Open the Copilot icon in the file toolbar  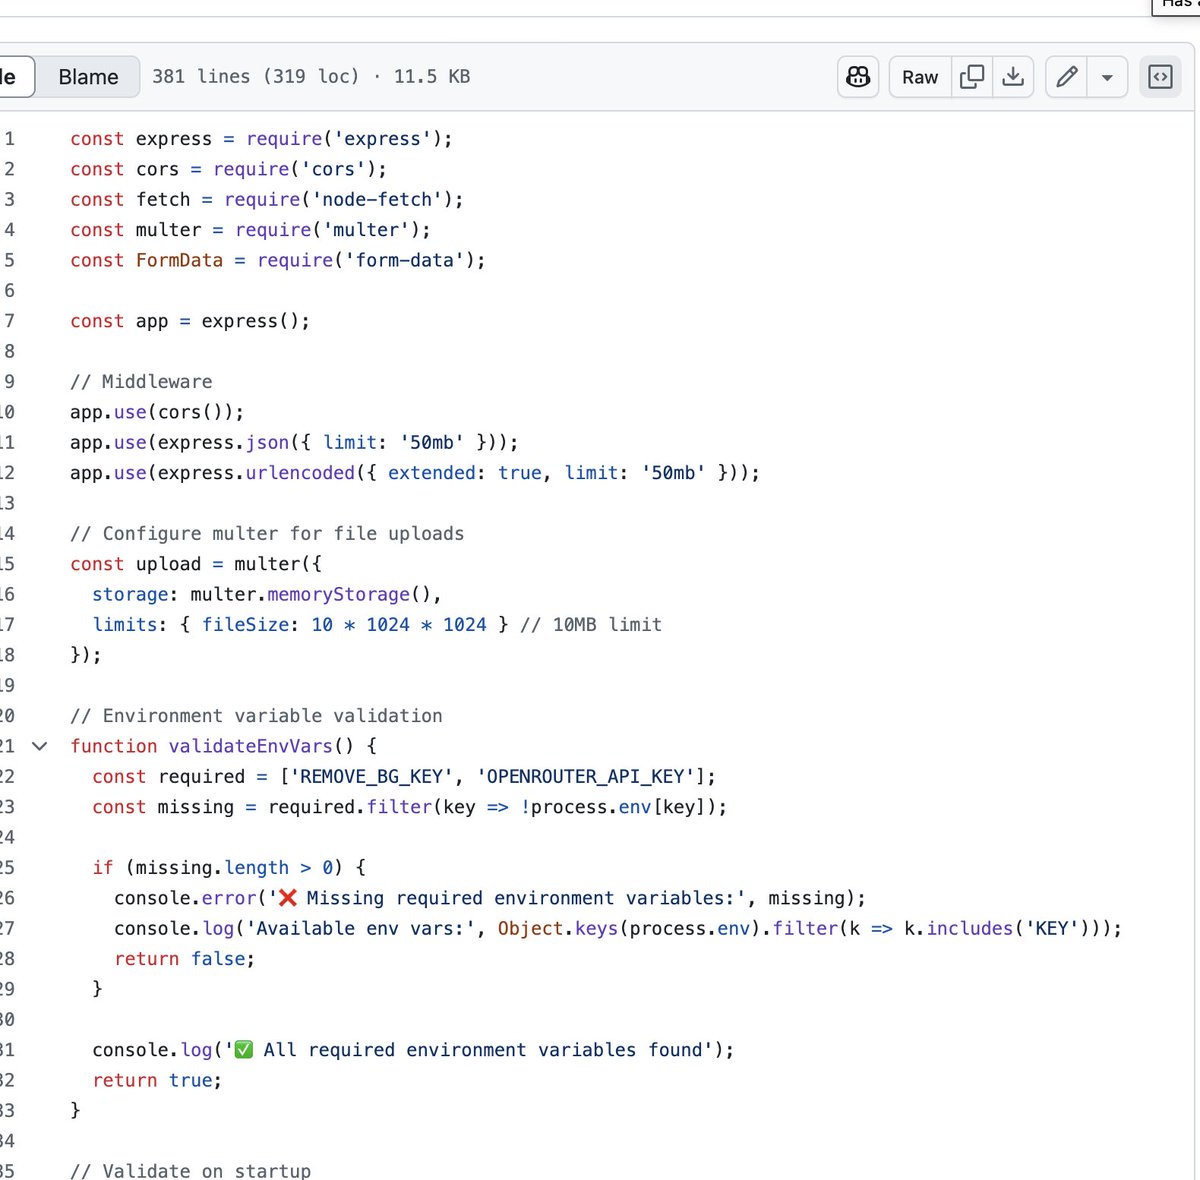857,76
